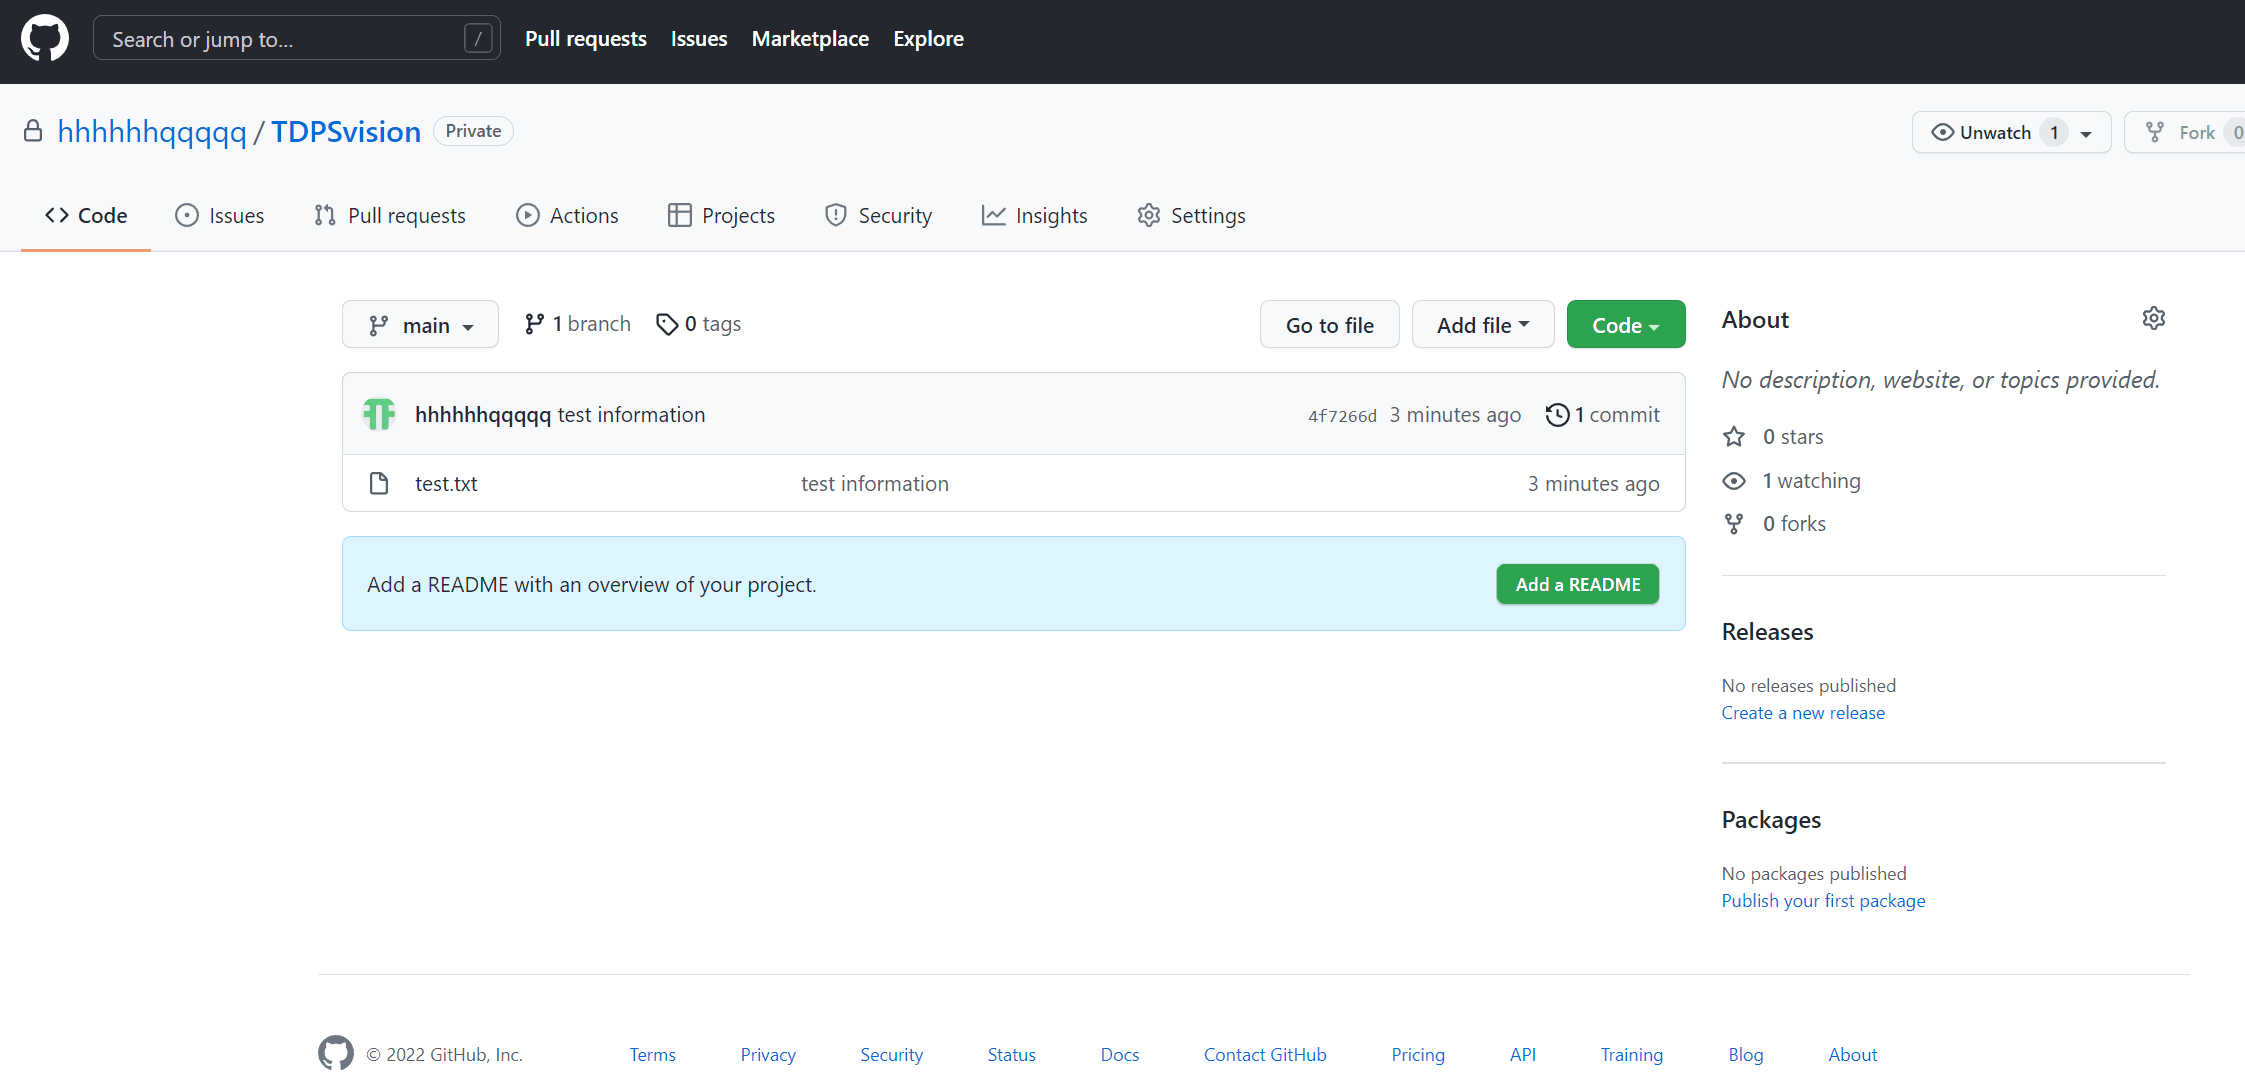The image size is (2245, 1072).
Task: Click the test information message in test.txt row
Action: coord(875,484)
